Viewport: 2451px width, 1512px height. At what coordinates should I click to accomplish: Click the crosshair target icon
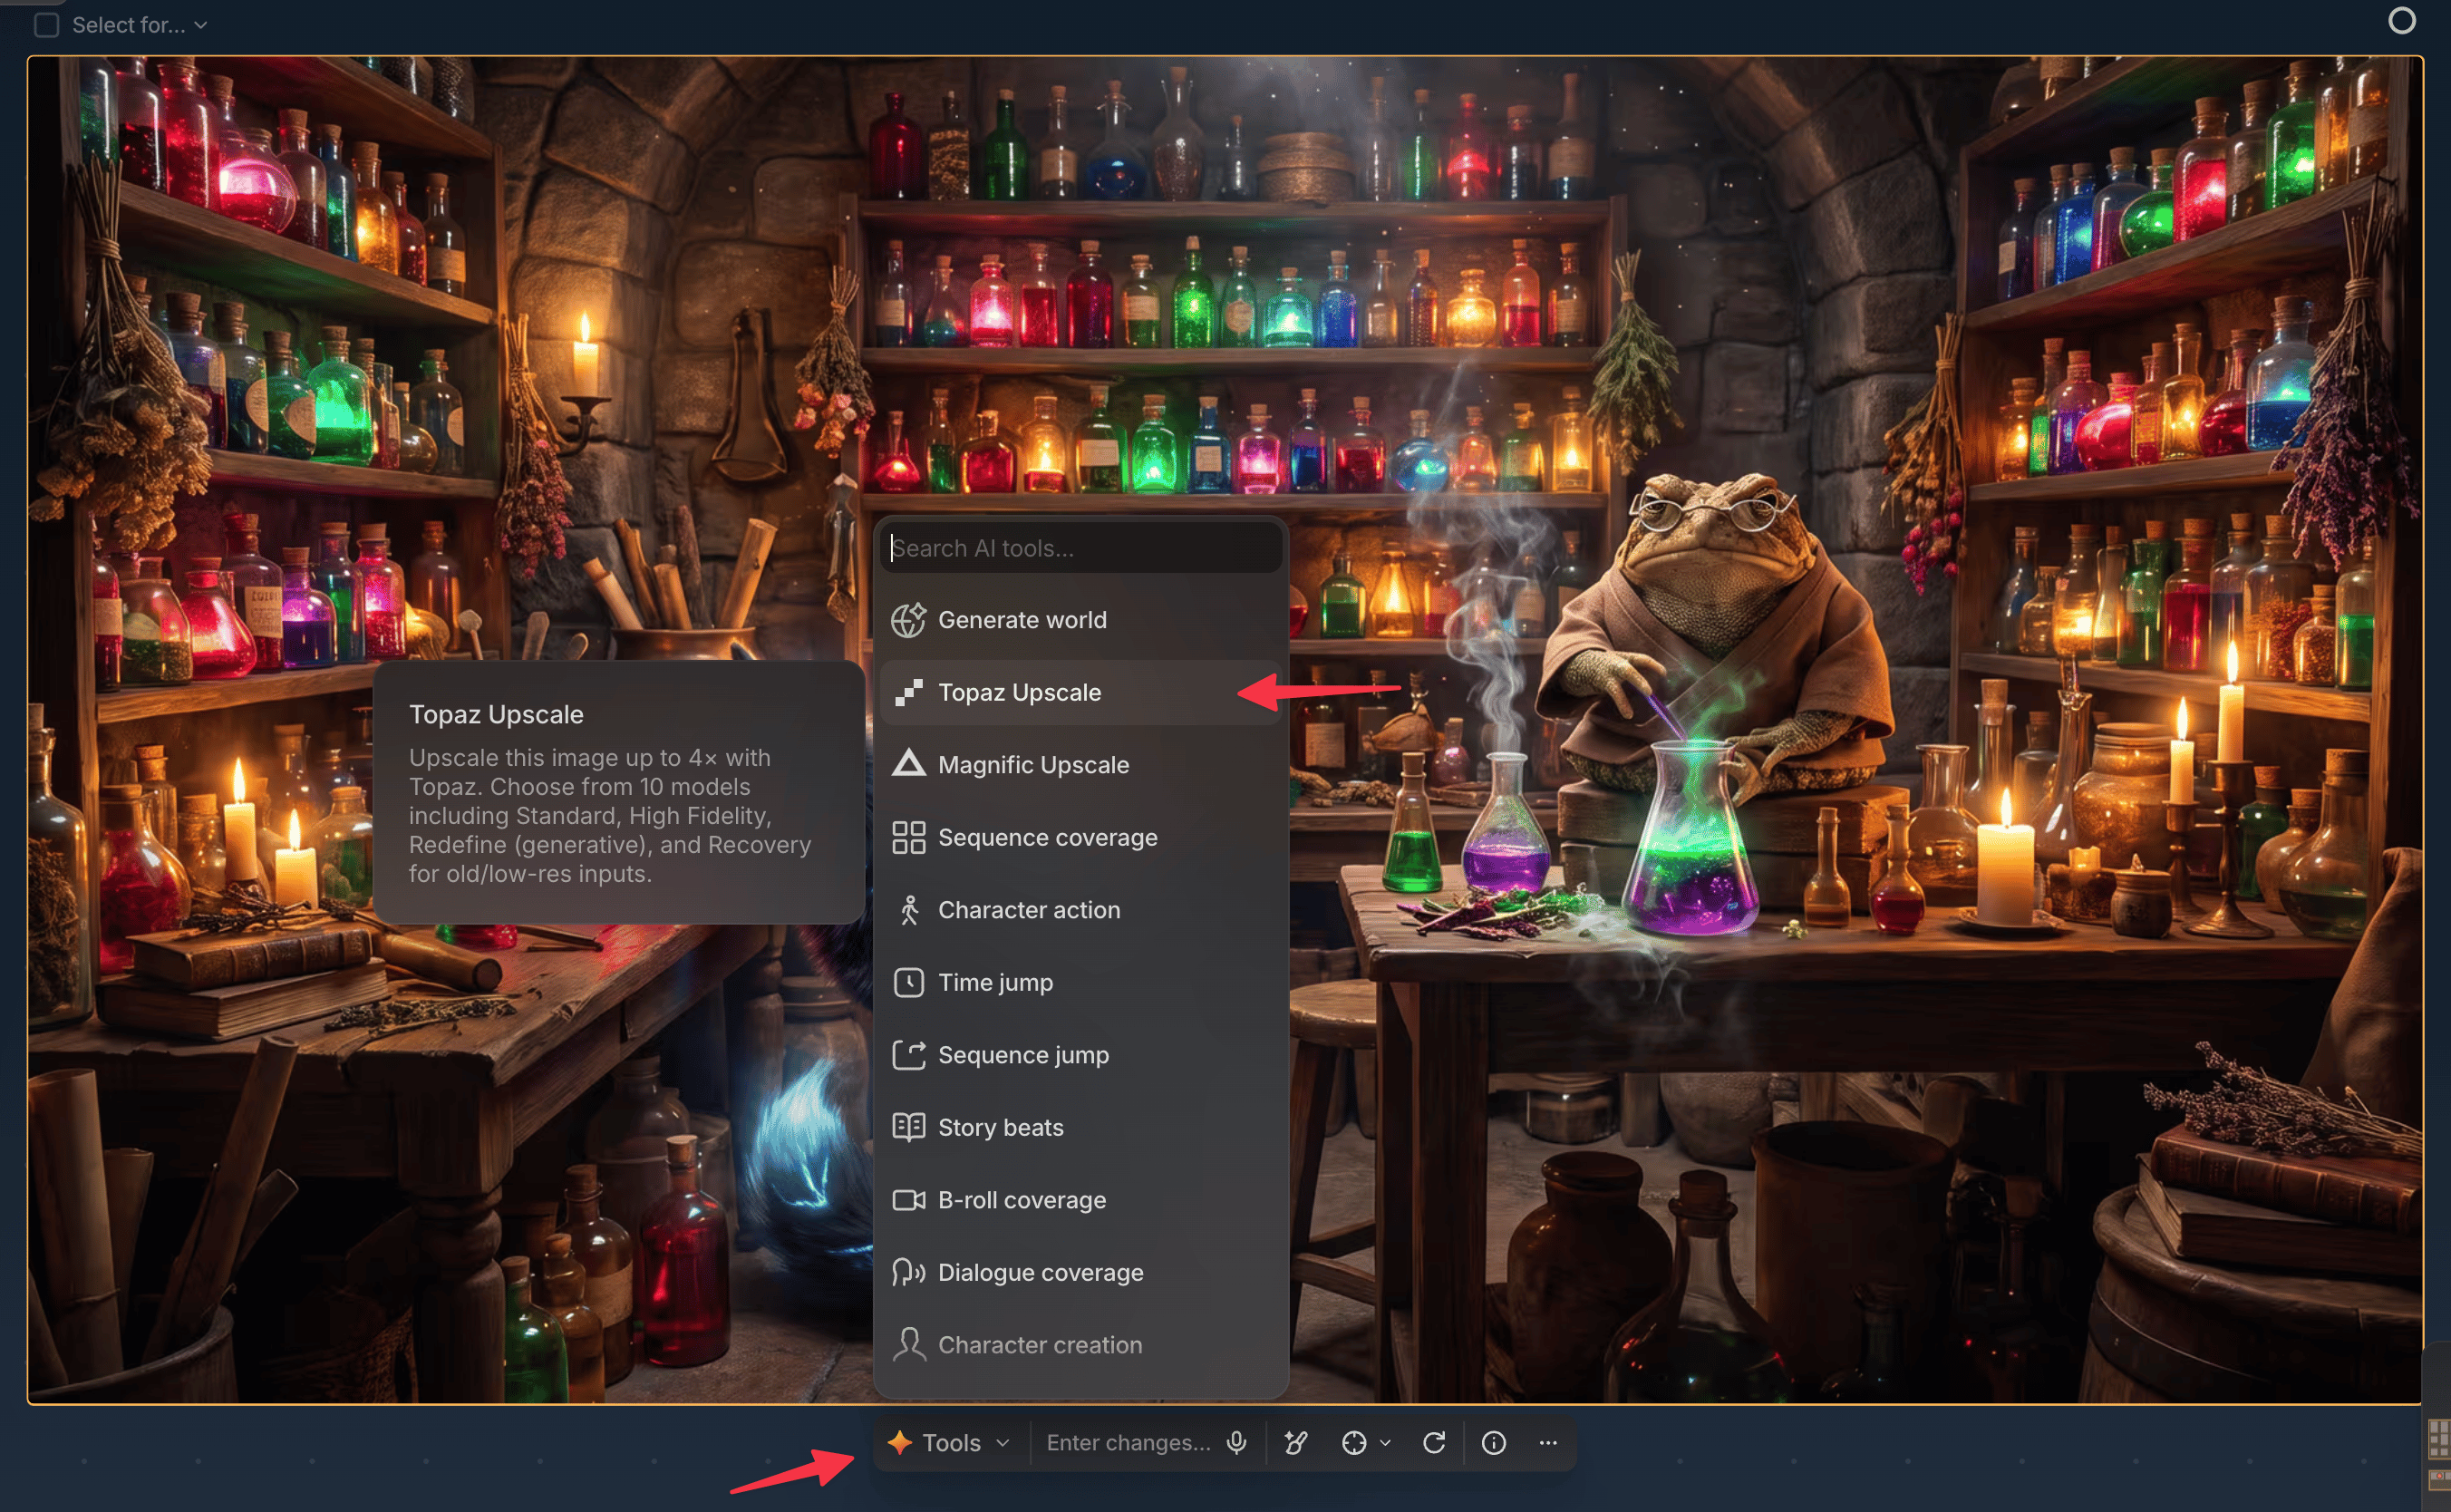(1354, 1443)
